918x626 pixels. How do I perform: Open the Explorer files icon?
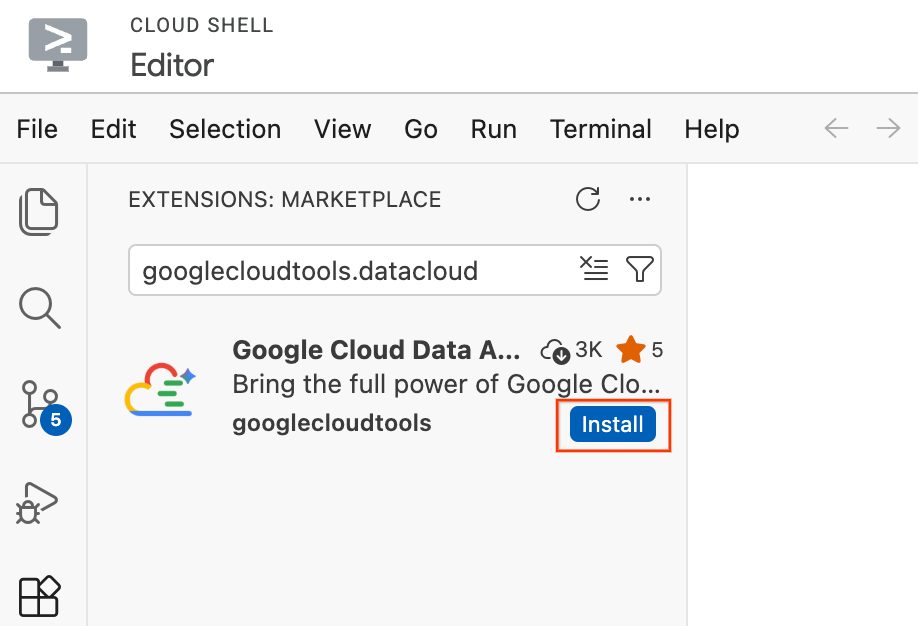(39, 212)
